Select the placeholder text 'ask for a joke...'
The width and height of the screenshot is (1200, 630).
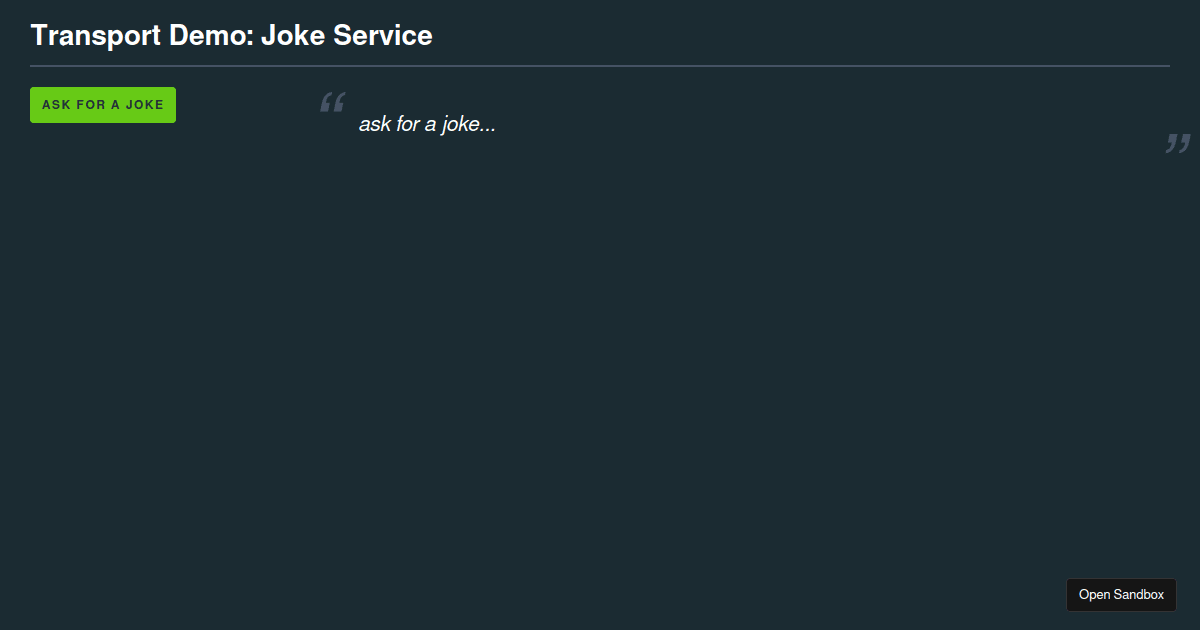click(x=427, y=124)
